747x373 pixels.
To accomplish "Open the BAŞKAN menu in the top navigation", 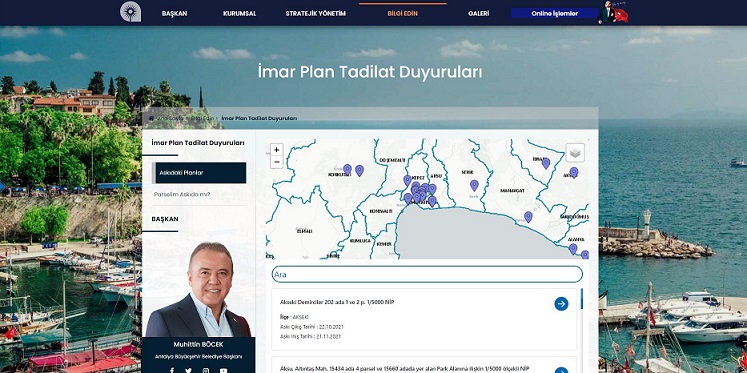I will pos(174,13).
